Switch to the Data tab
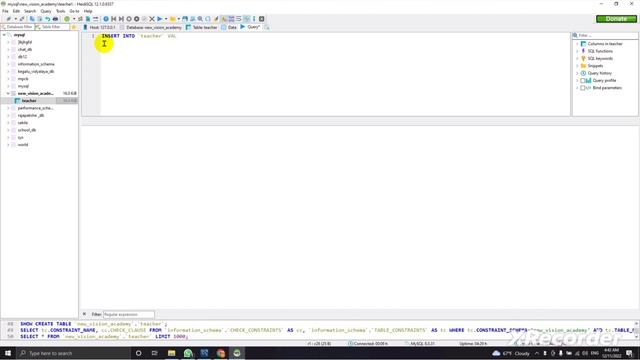 (x=229, y=27)
